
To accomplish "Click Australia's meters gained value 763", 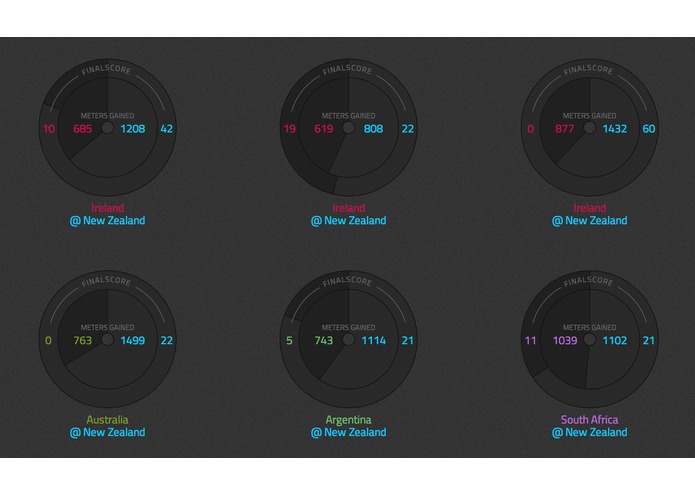I will pos(82,341).
